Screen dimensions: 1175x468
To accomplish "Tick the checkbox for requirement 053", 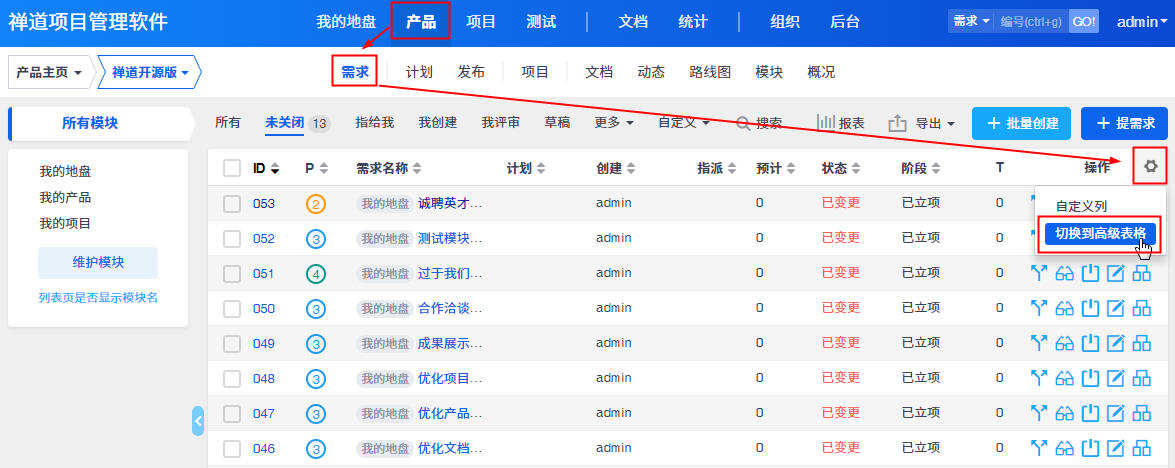I will click(232, 204).
